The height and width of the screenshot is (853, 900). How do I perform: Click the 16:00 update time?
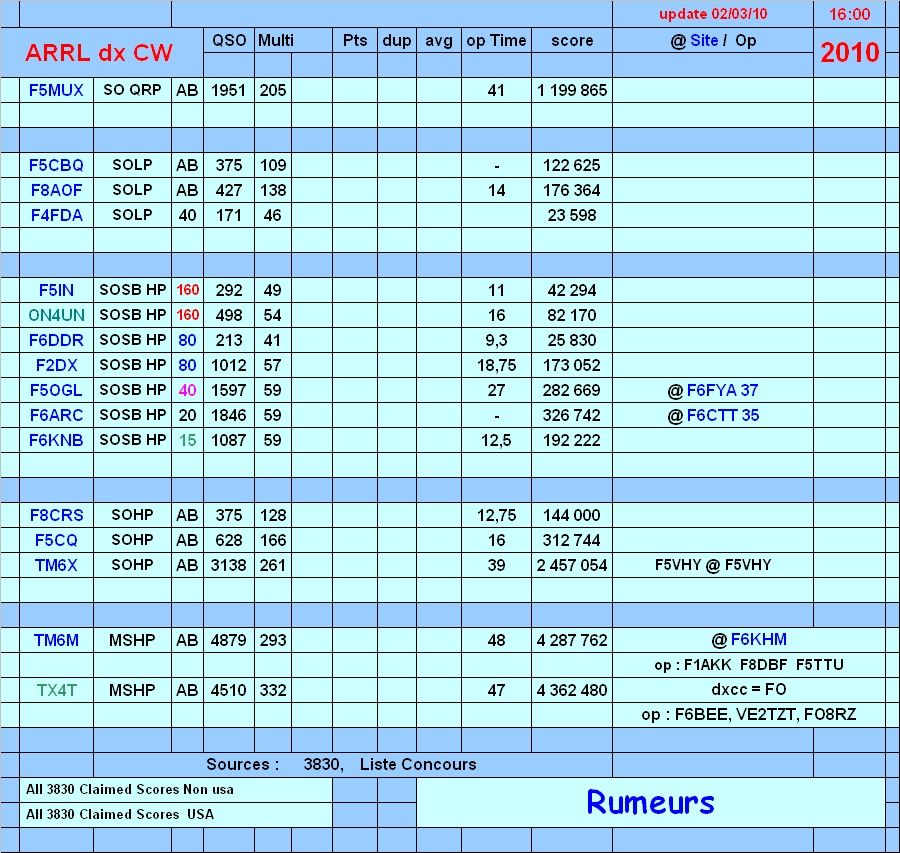[849, 14]
